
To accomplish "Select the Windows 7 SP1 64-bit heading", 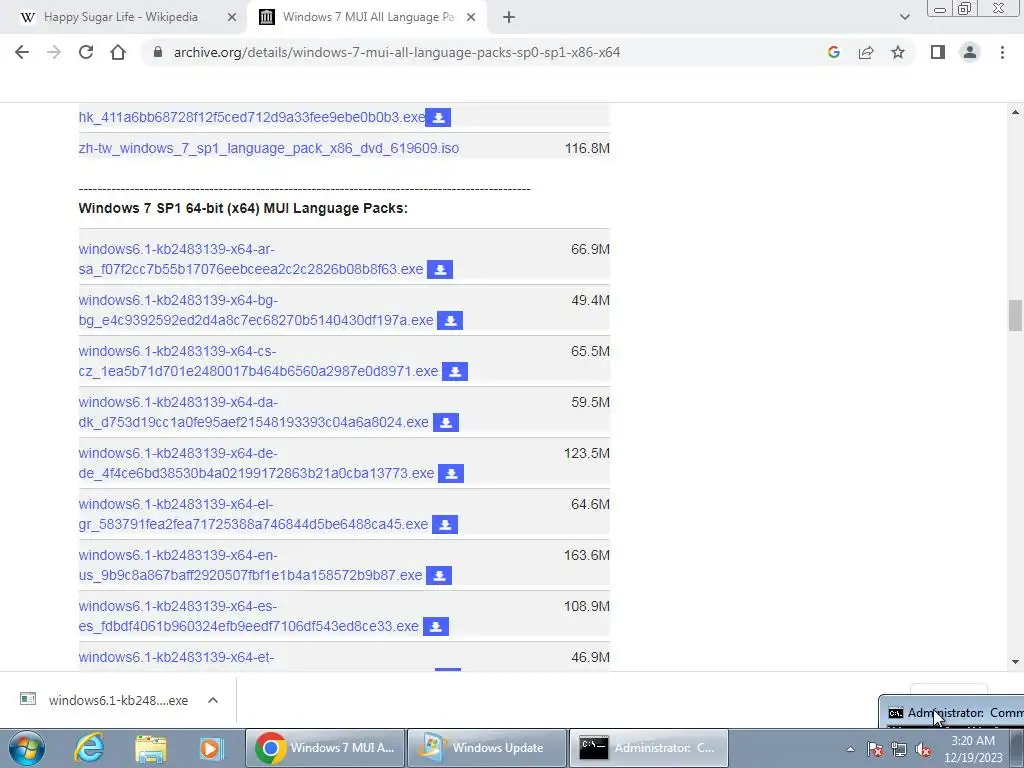I will [243, 208].
